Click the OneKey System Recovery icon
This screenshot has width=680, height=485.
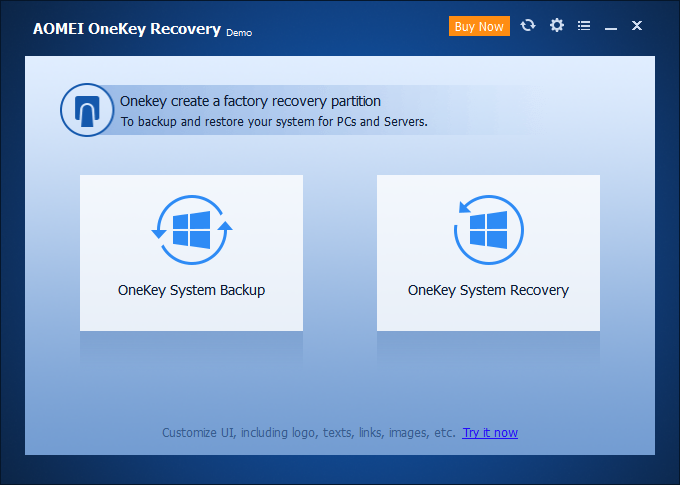point(489,230)
